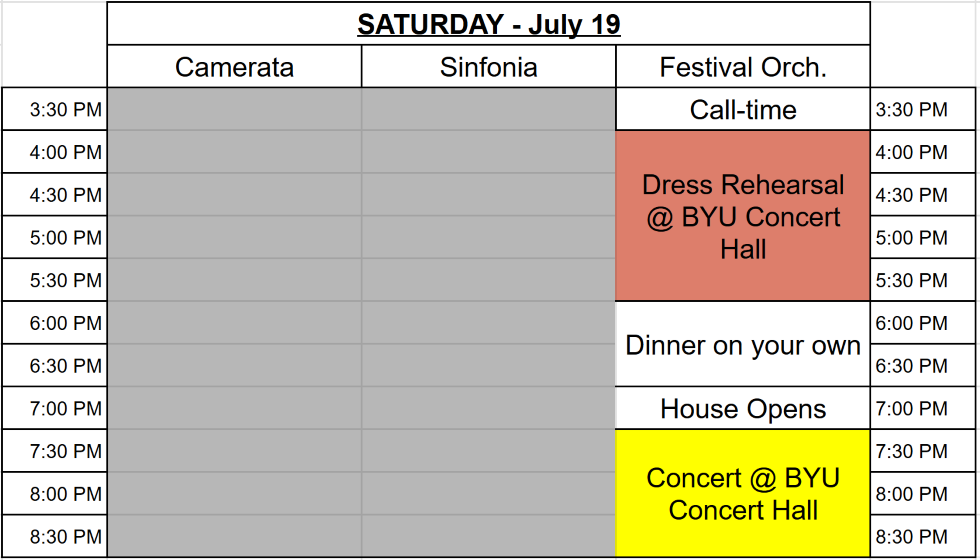Select the House Opens cell

[742, 408]
